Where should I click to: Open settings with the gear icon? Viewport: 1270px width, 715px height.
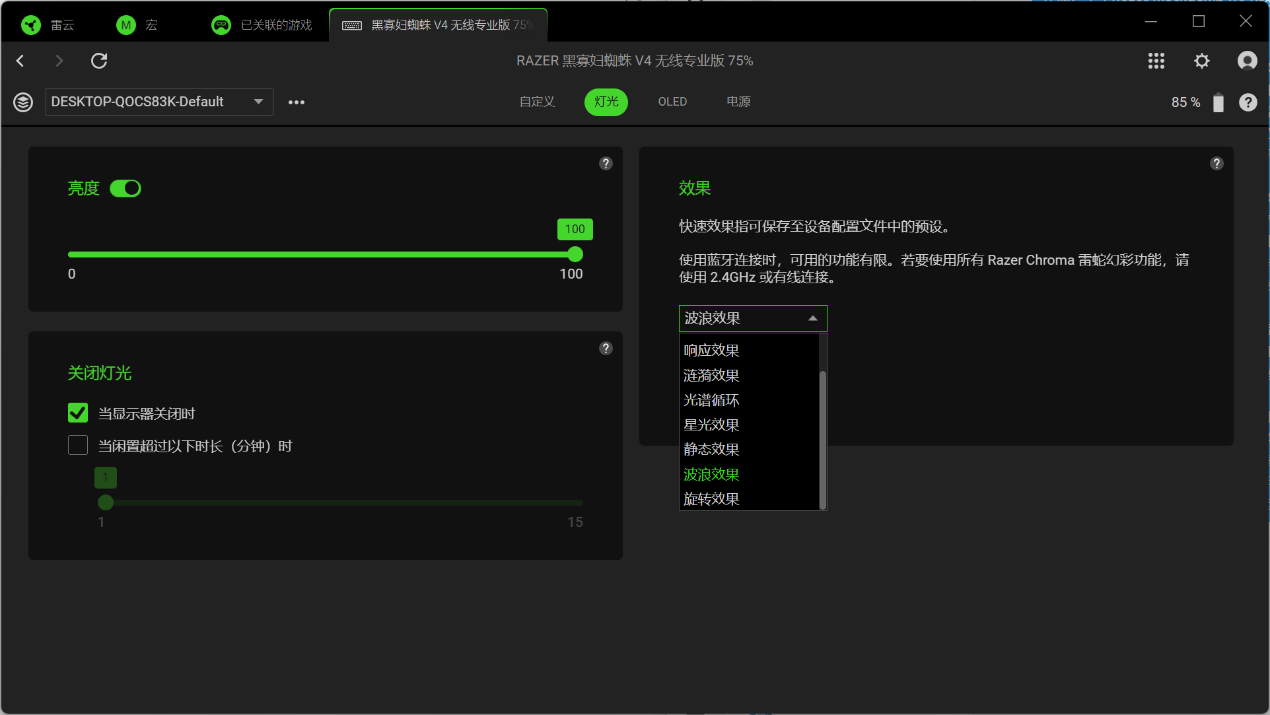click(1202, 61)
